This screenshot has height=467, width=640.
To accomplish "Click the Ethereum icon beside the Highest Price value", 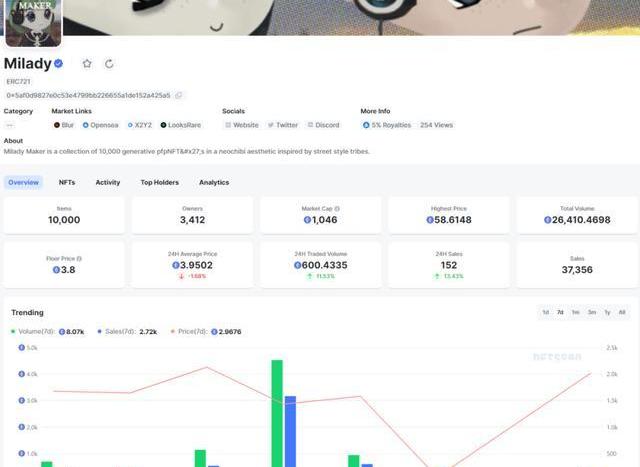I will pyautogui.click(x=430, y=220).
